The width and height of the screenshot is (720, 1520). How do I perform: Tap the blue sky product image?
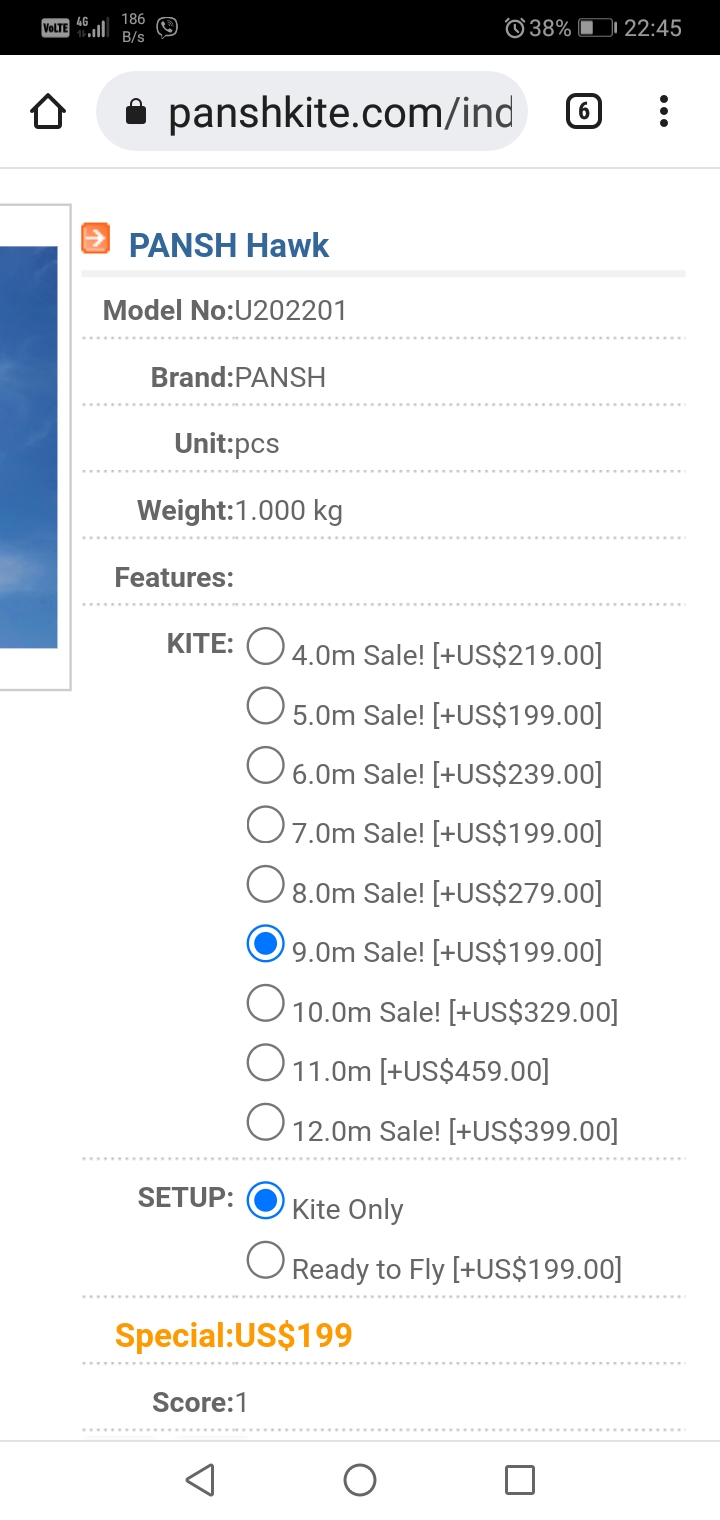tap(29, 447)
